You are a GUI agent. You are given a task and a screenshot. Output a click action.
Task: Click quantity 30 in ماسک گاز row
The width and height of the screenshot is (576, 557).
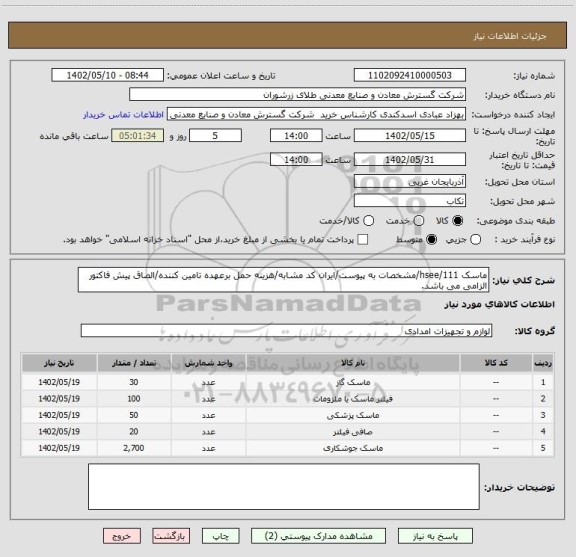tap(134, 382)
